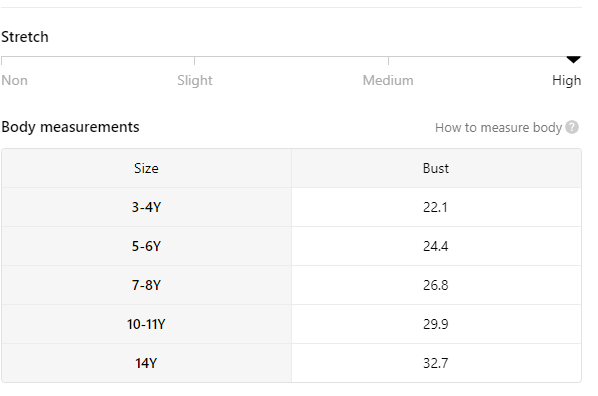
Task: Select the Medium stretch label
Action: click(388, 80)
